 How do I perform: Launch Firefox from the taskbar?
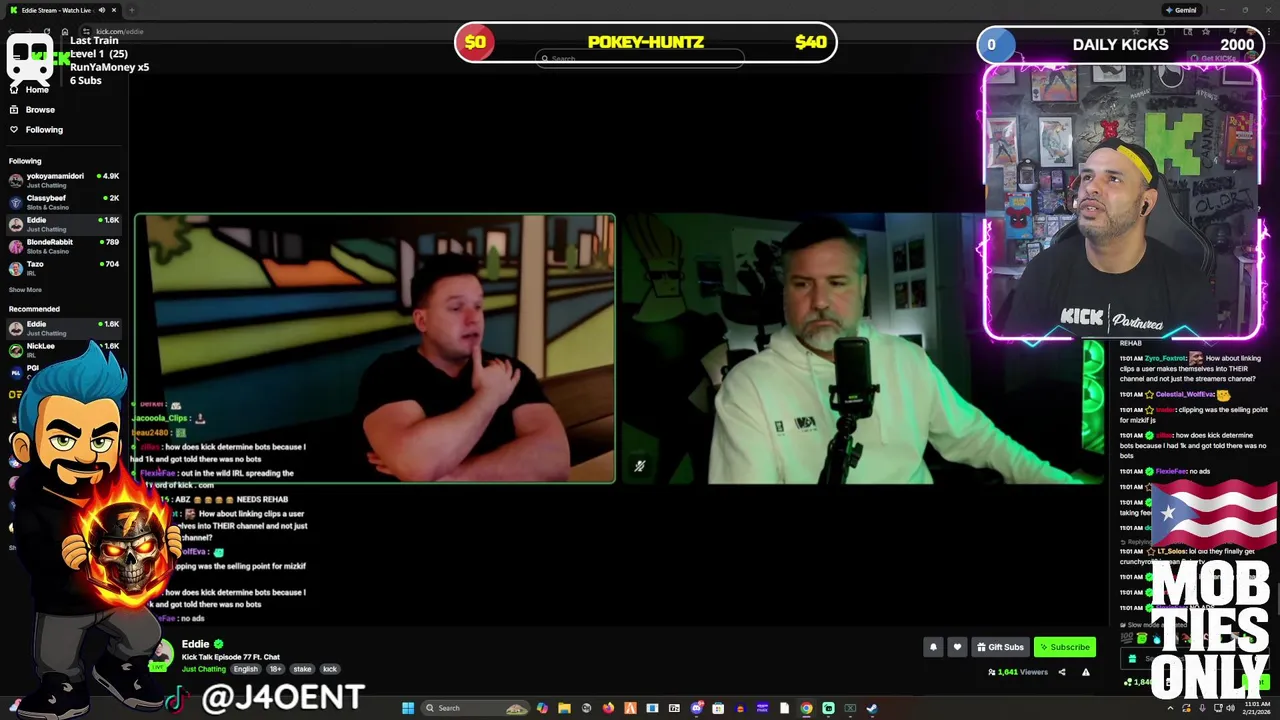pyautogui.click(x=608, y=708)
